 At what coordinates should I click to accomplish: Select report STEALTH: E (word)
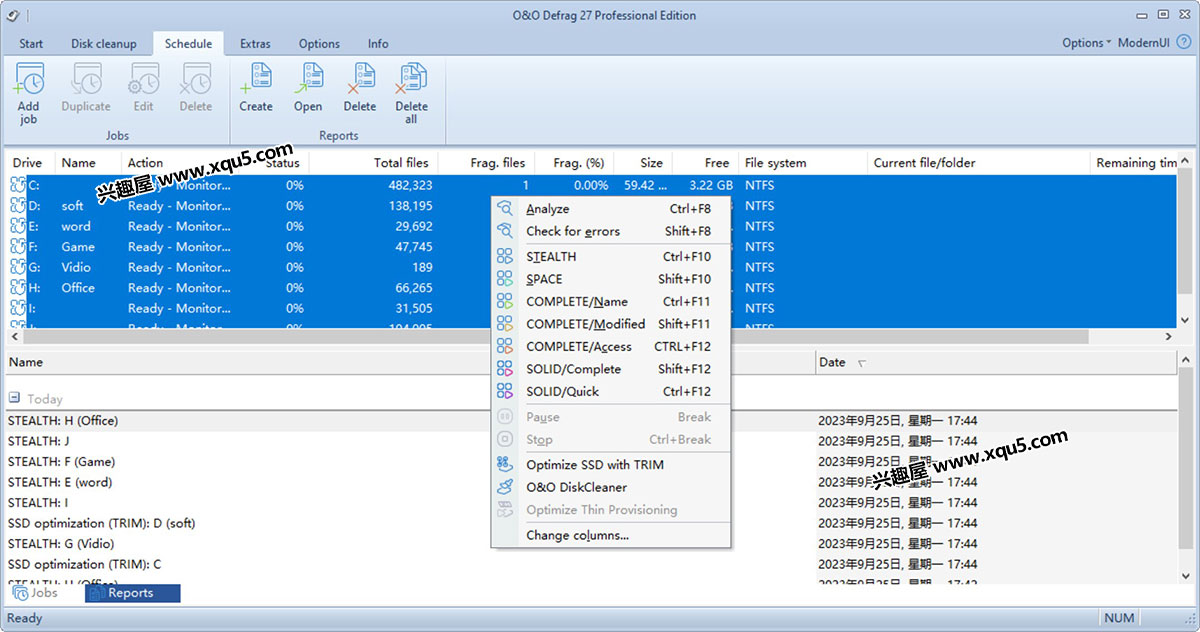pos(60,482)
